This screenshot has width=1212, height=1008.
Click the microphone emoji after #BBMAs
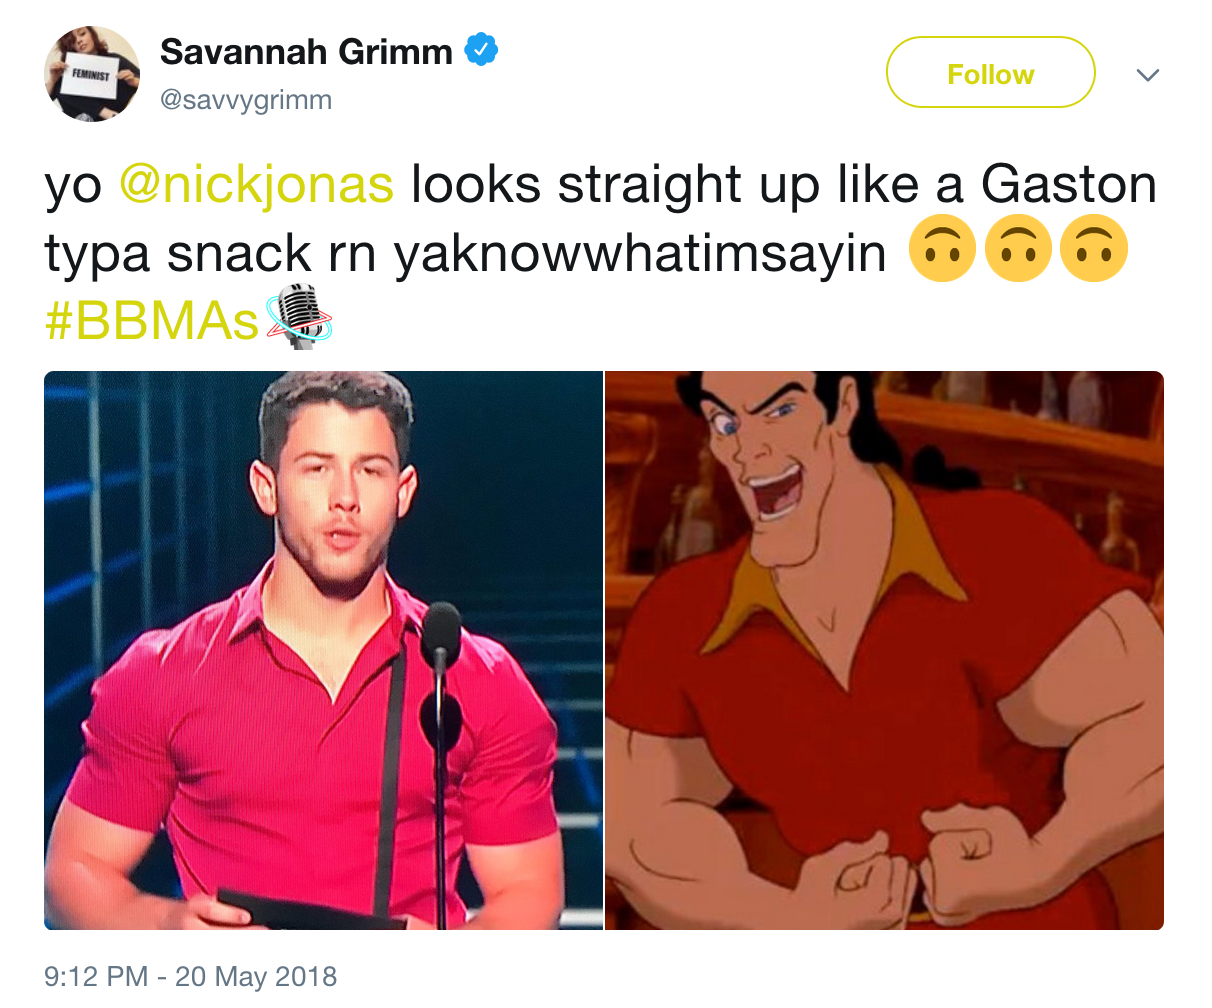pos(298,317)
